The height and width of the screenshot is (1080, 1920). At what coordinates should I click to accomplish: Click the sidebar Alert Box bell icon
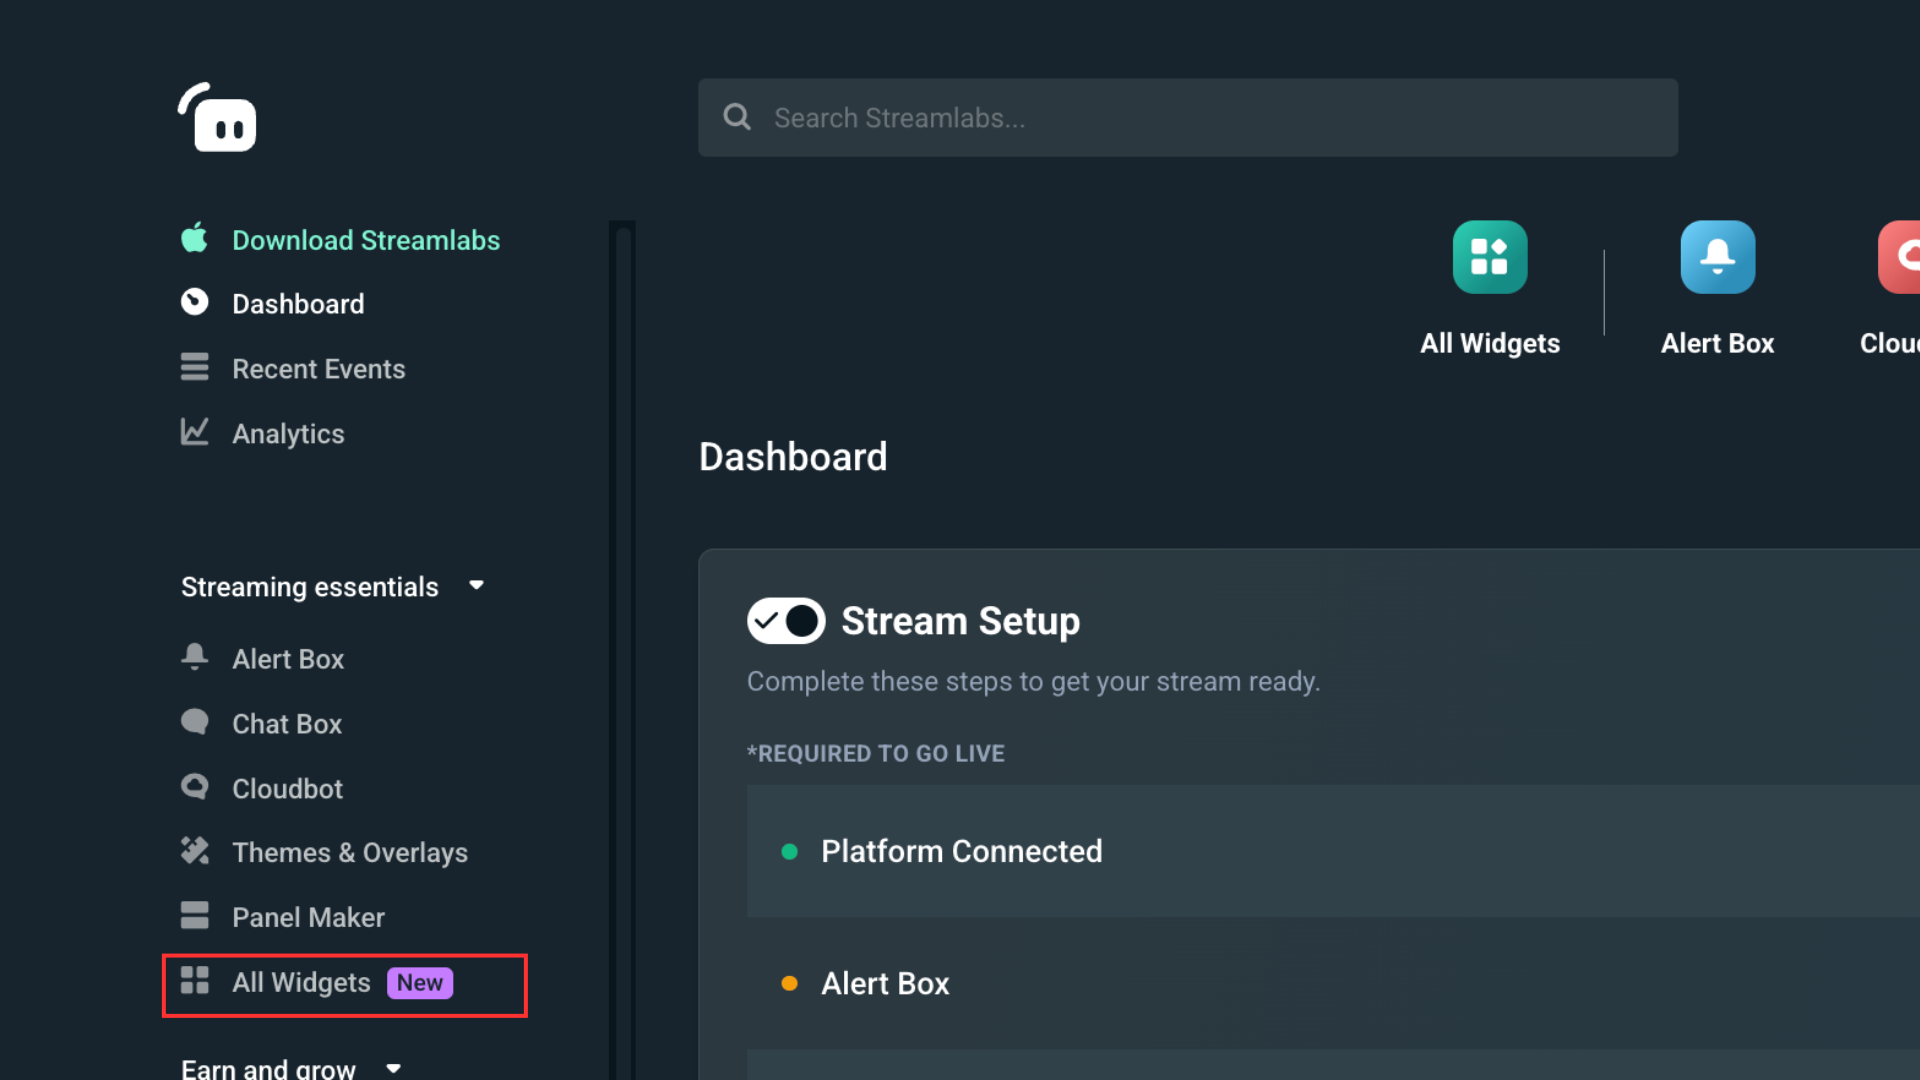[x=194, y=657]
